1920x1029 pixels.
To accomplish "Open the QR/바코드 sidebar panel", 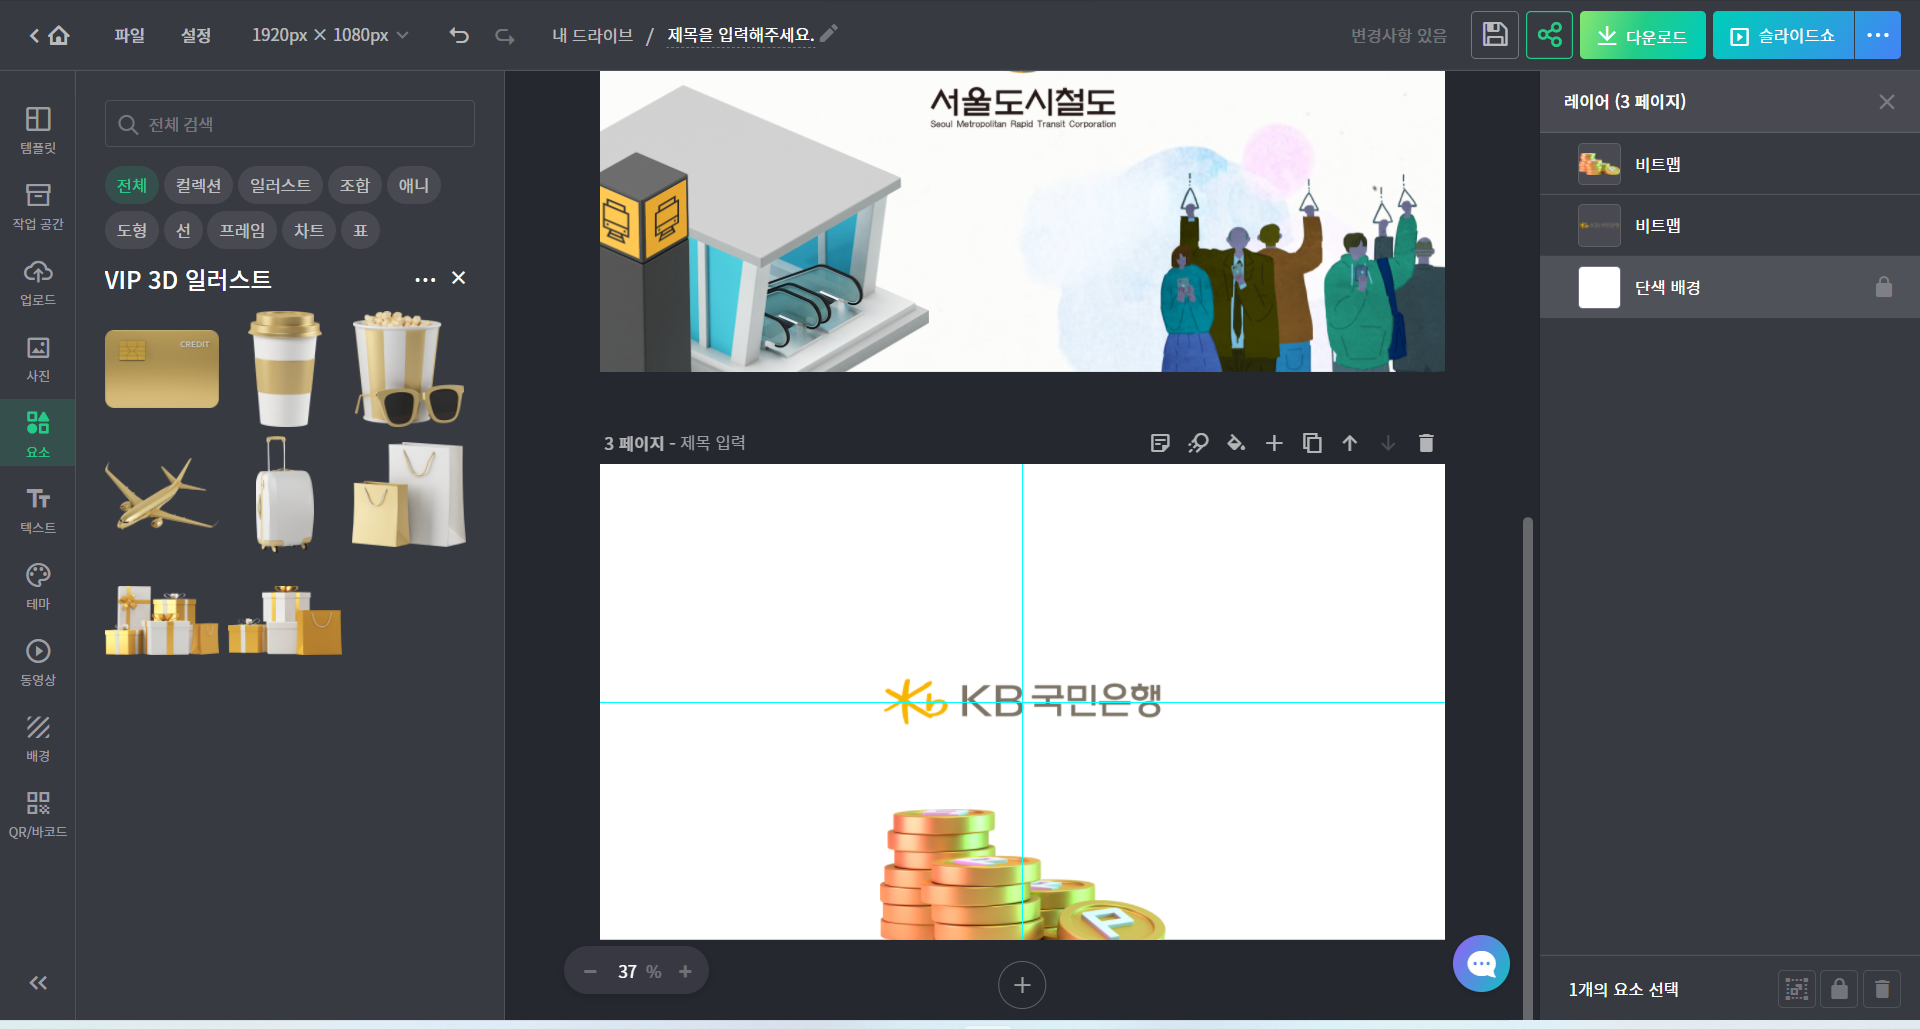I will 38,815.
